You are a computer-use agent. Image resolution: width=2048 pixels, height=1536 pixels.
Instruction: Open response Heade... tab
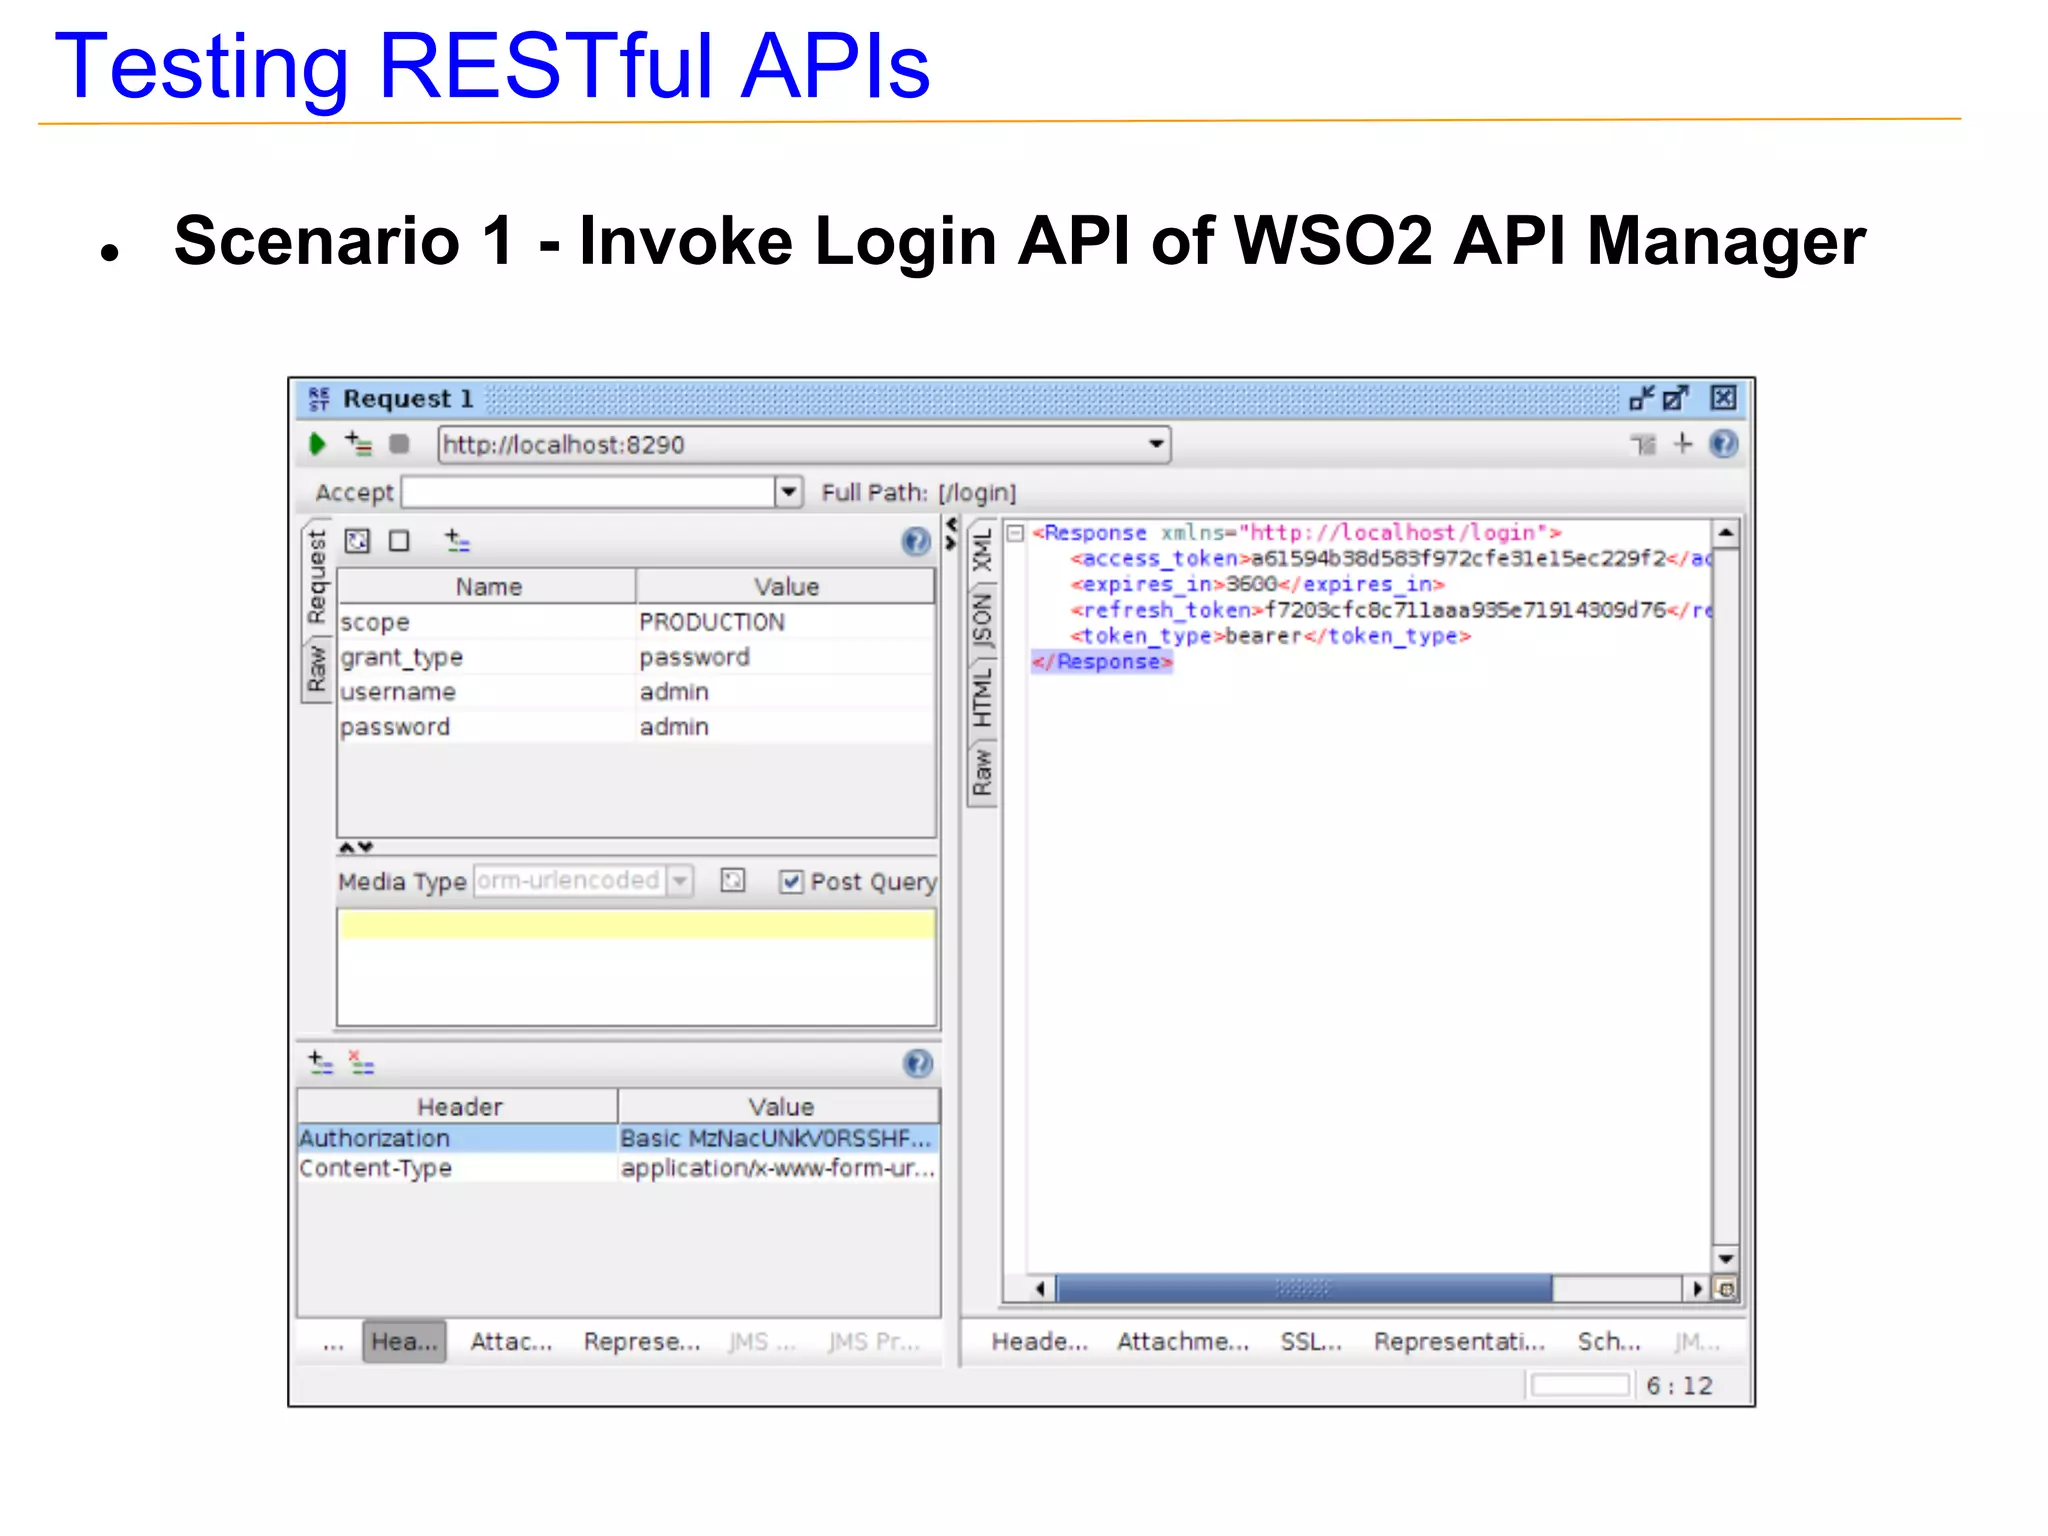coord(1039,1341)
